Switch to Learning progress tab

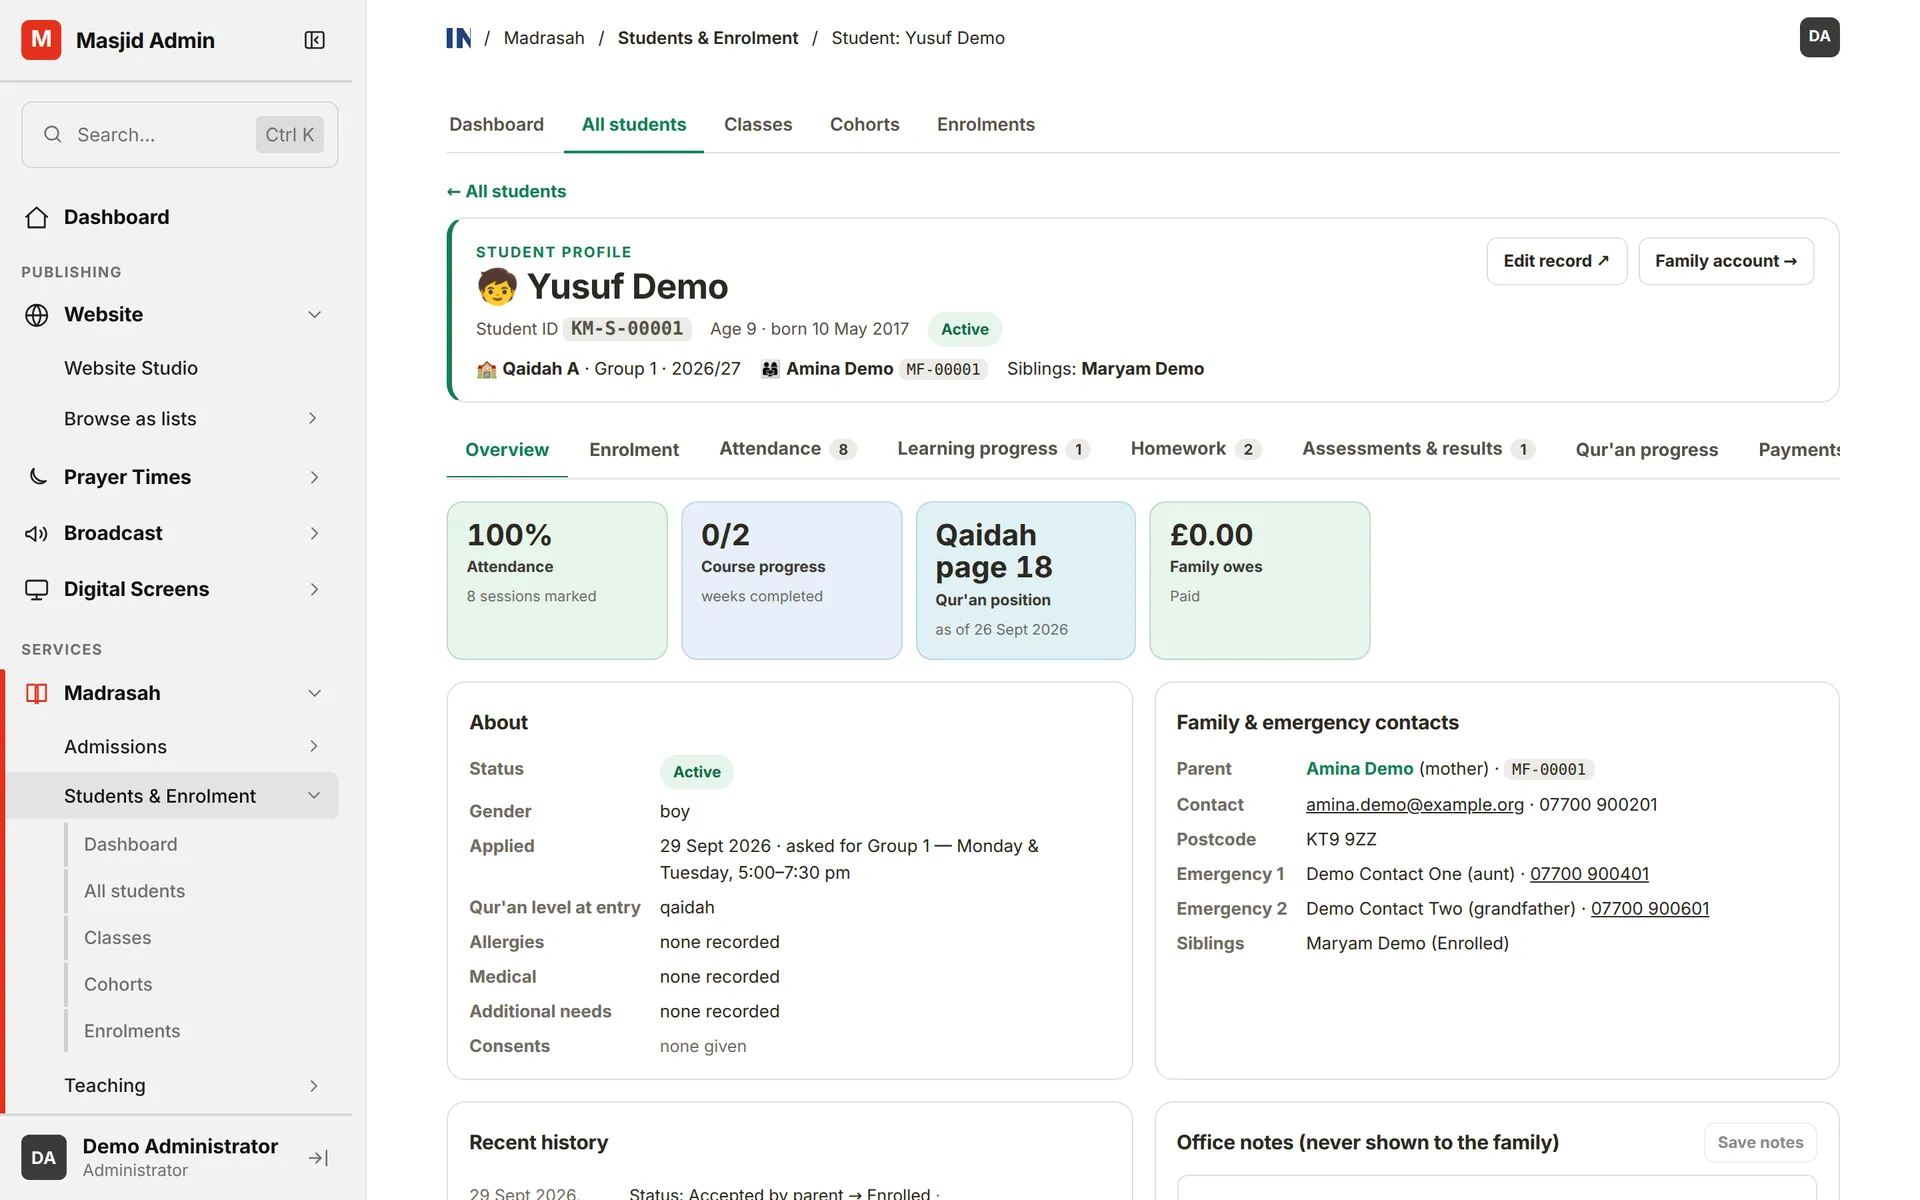993,450
